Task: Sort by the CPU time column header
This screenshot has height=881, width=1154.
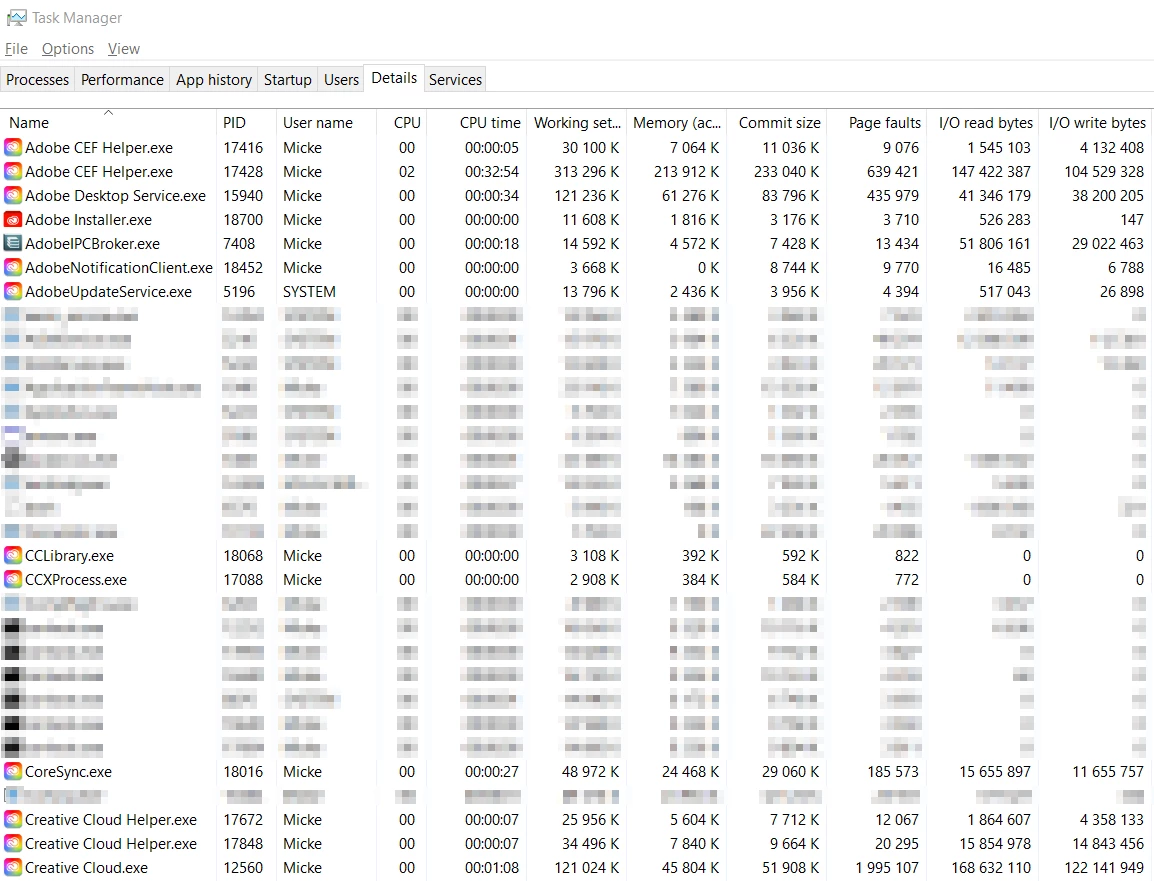Action: (x=477, y=123)
